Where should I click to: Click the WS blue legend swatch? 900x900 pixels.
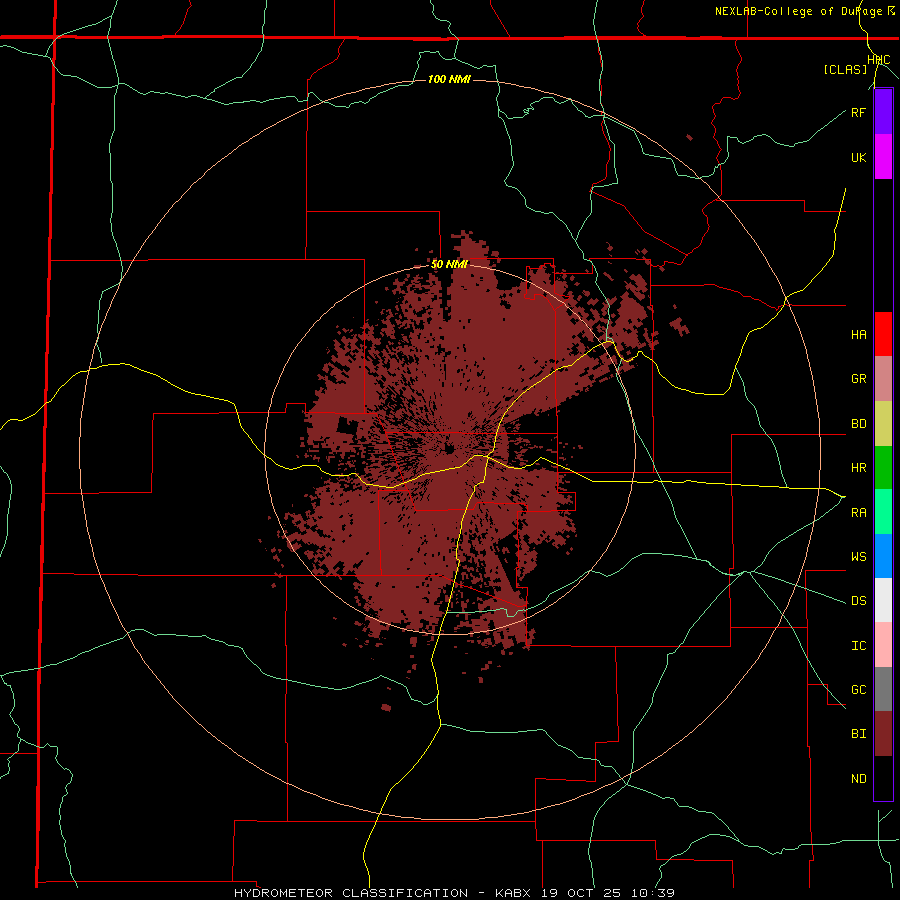[883, 556]
